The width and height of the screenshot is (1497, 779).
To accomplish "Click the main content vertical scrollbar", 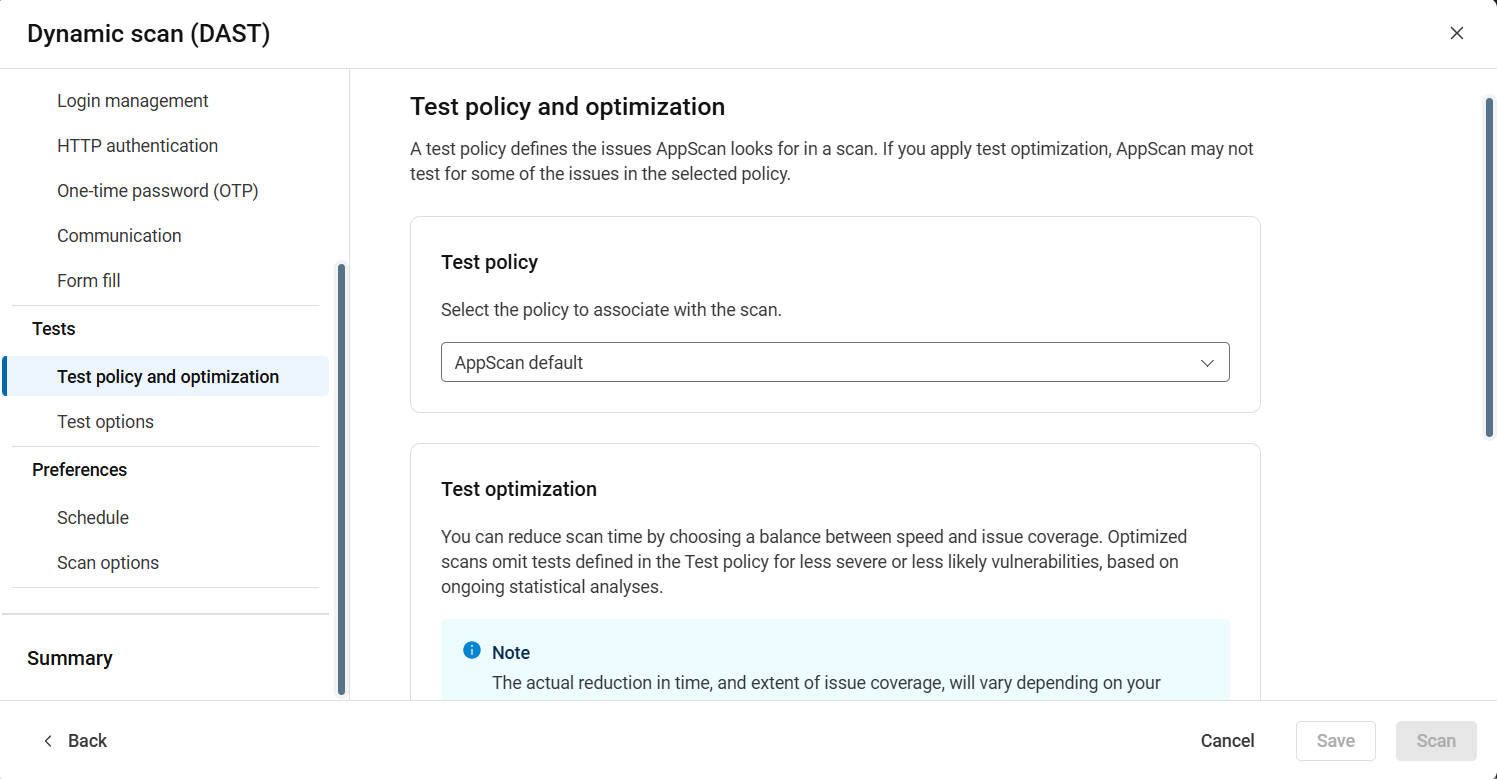I will [x=1489, y=268].
